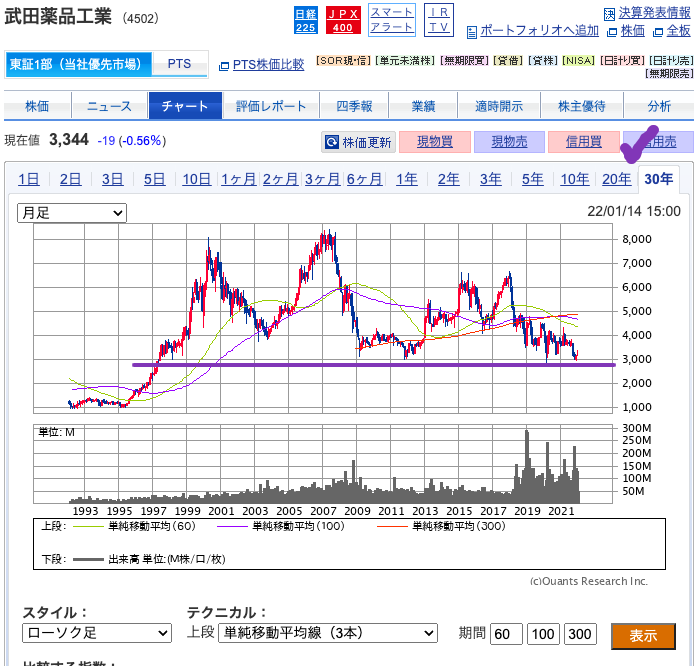Image resolution: width=699 pixels, height=666 pixels.
Task: Select 10年 chart period
Action: point(575,179)
